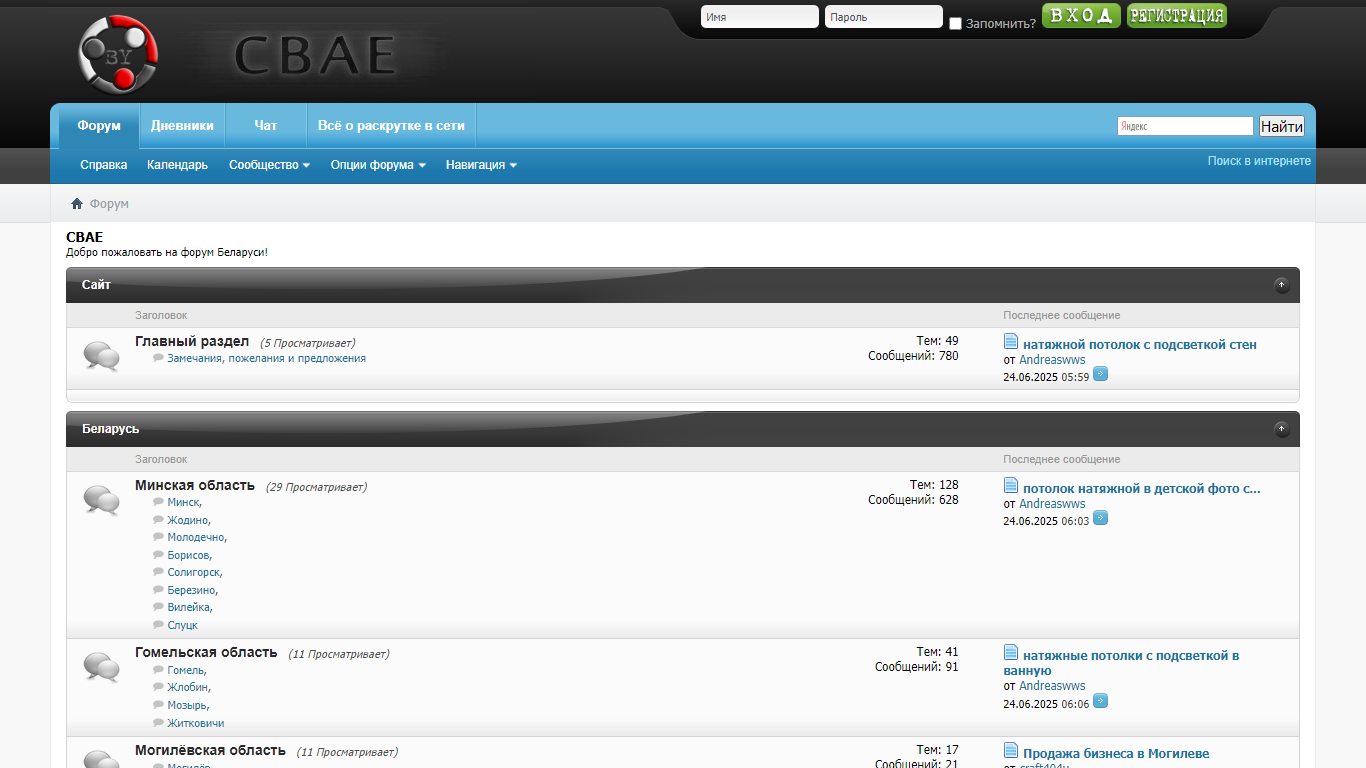Open the Навигация dropdown menu

click(x=481, y=165)
